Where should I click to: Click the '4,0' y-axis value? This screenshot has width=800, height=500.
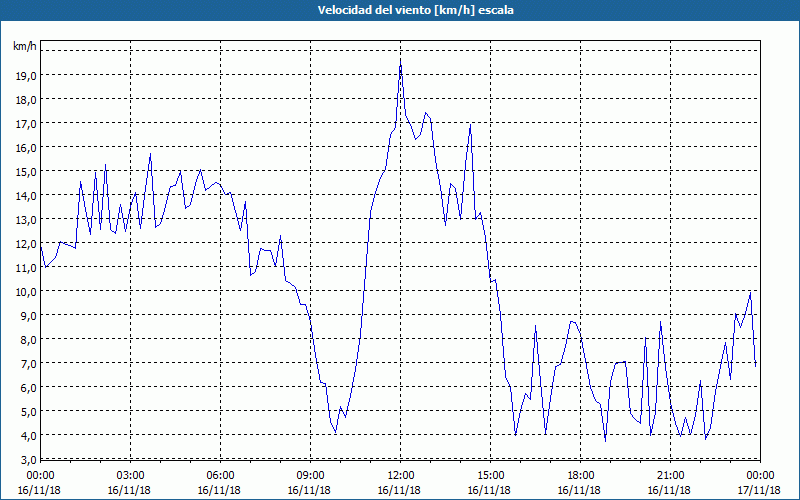[29, 435]
